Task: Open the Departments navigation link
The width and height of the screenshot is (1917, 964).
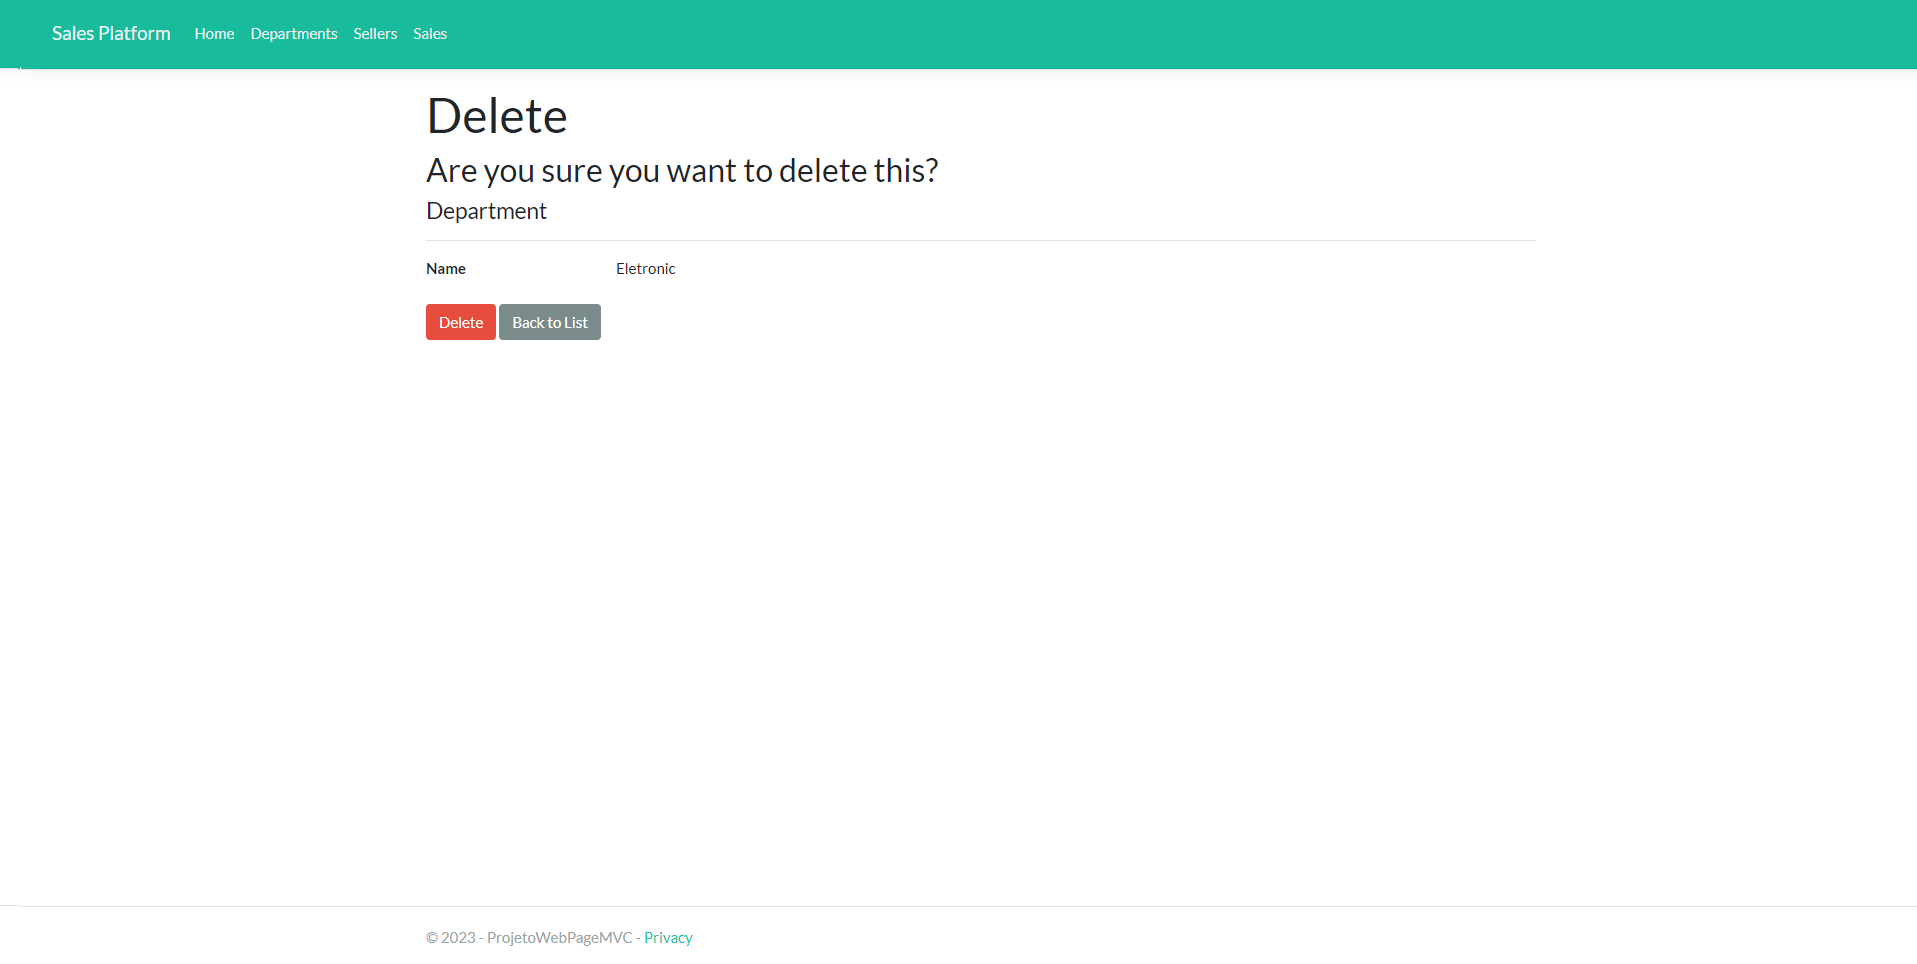Action: (293, 33)
